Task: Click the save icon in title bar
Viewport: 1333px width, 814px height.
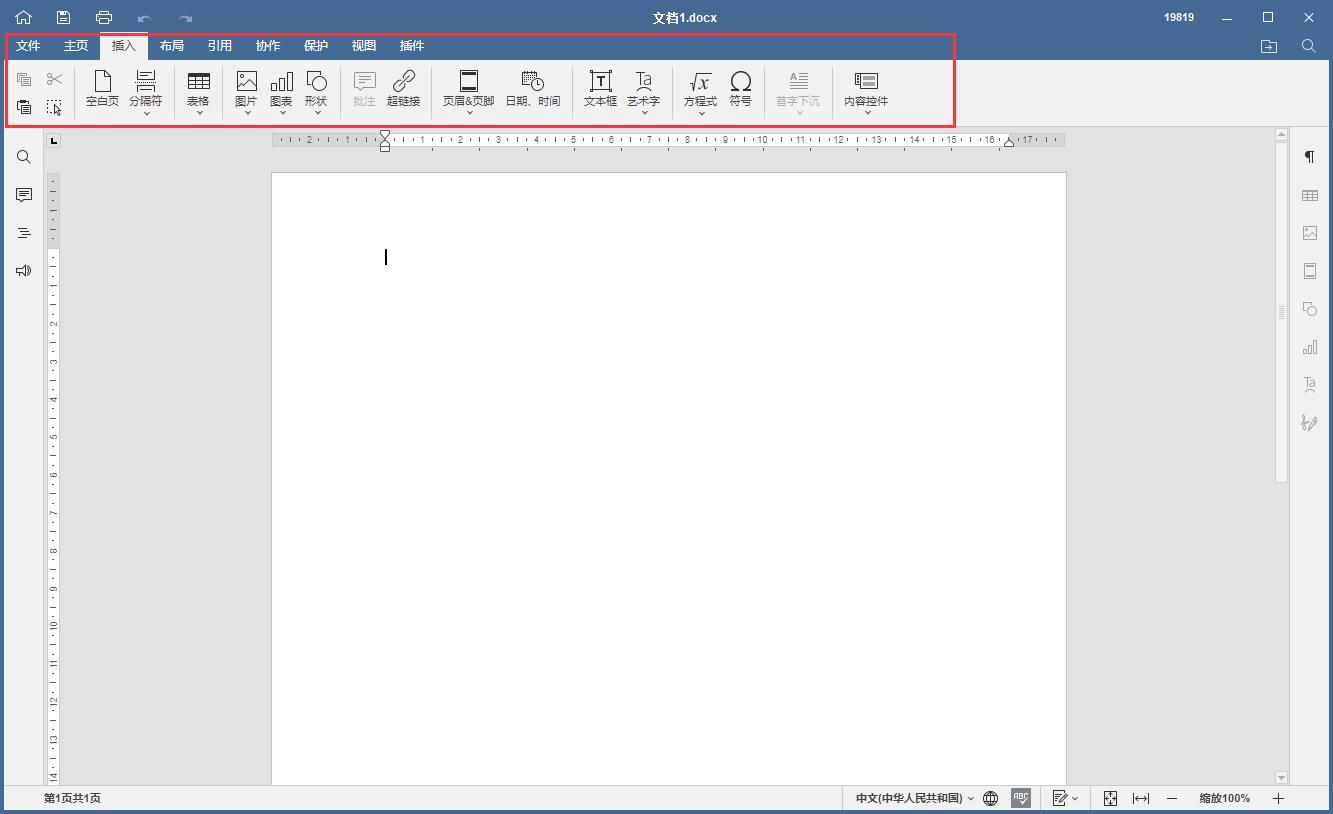Action: pos(63,18)
